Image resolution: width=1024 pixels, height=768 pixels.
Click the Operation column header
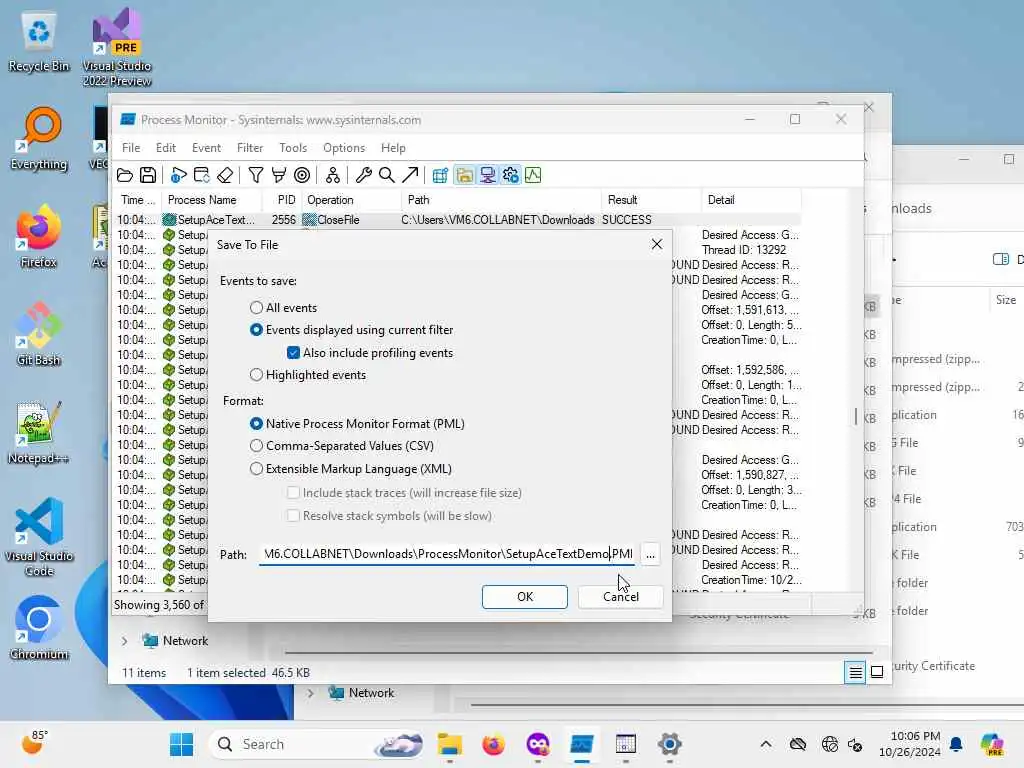[352, 200]
